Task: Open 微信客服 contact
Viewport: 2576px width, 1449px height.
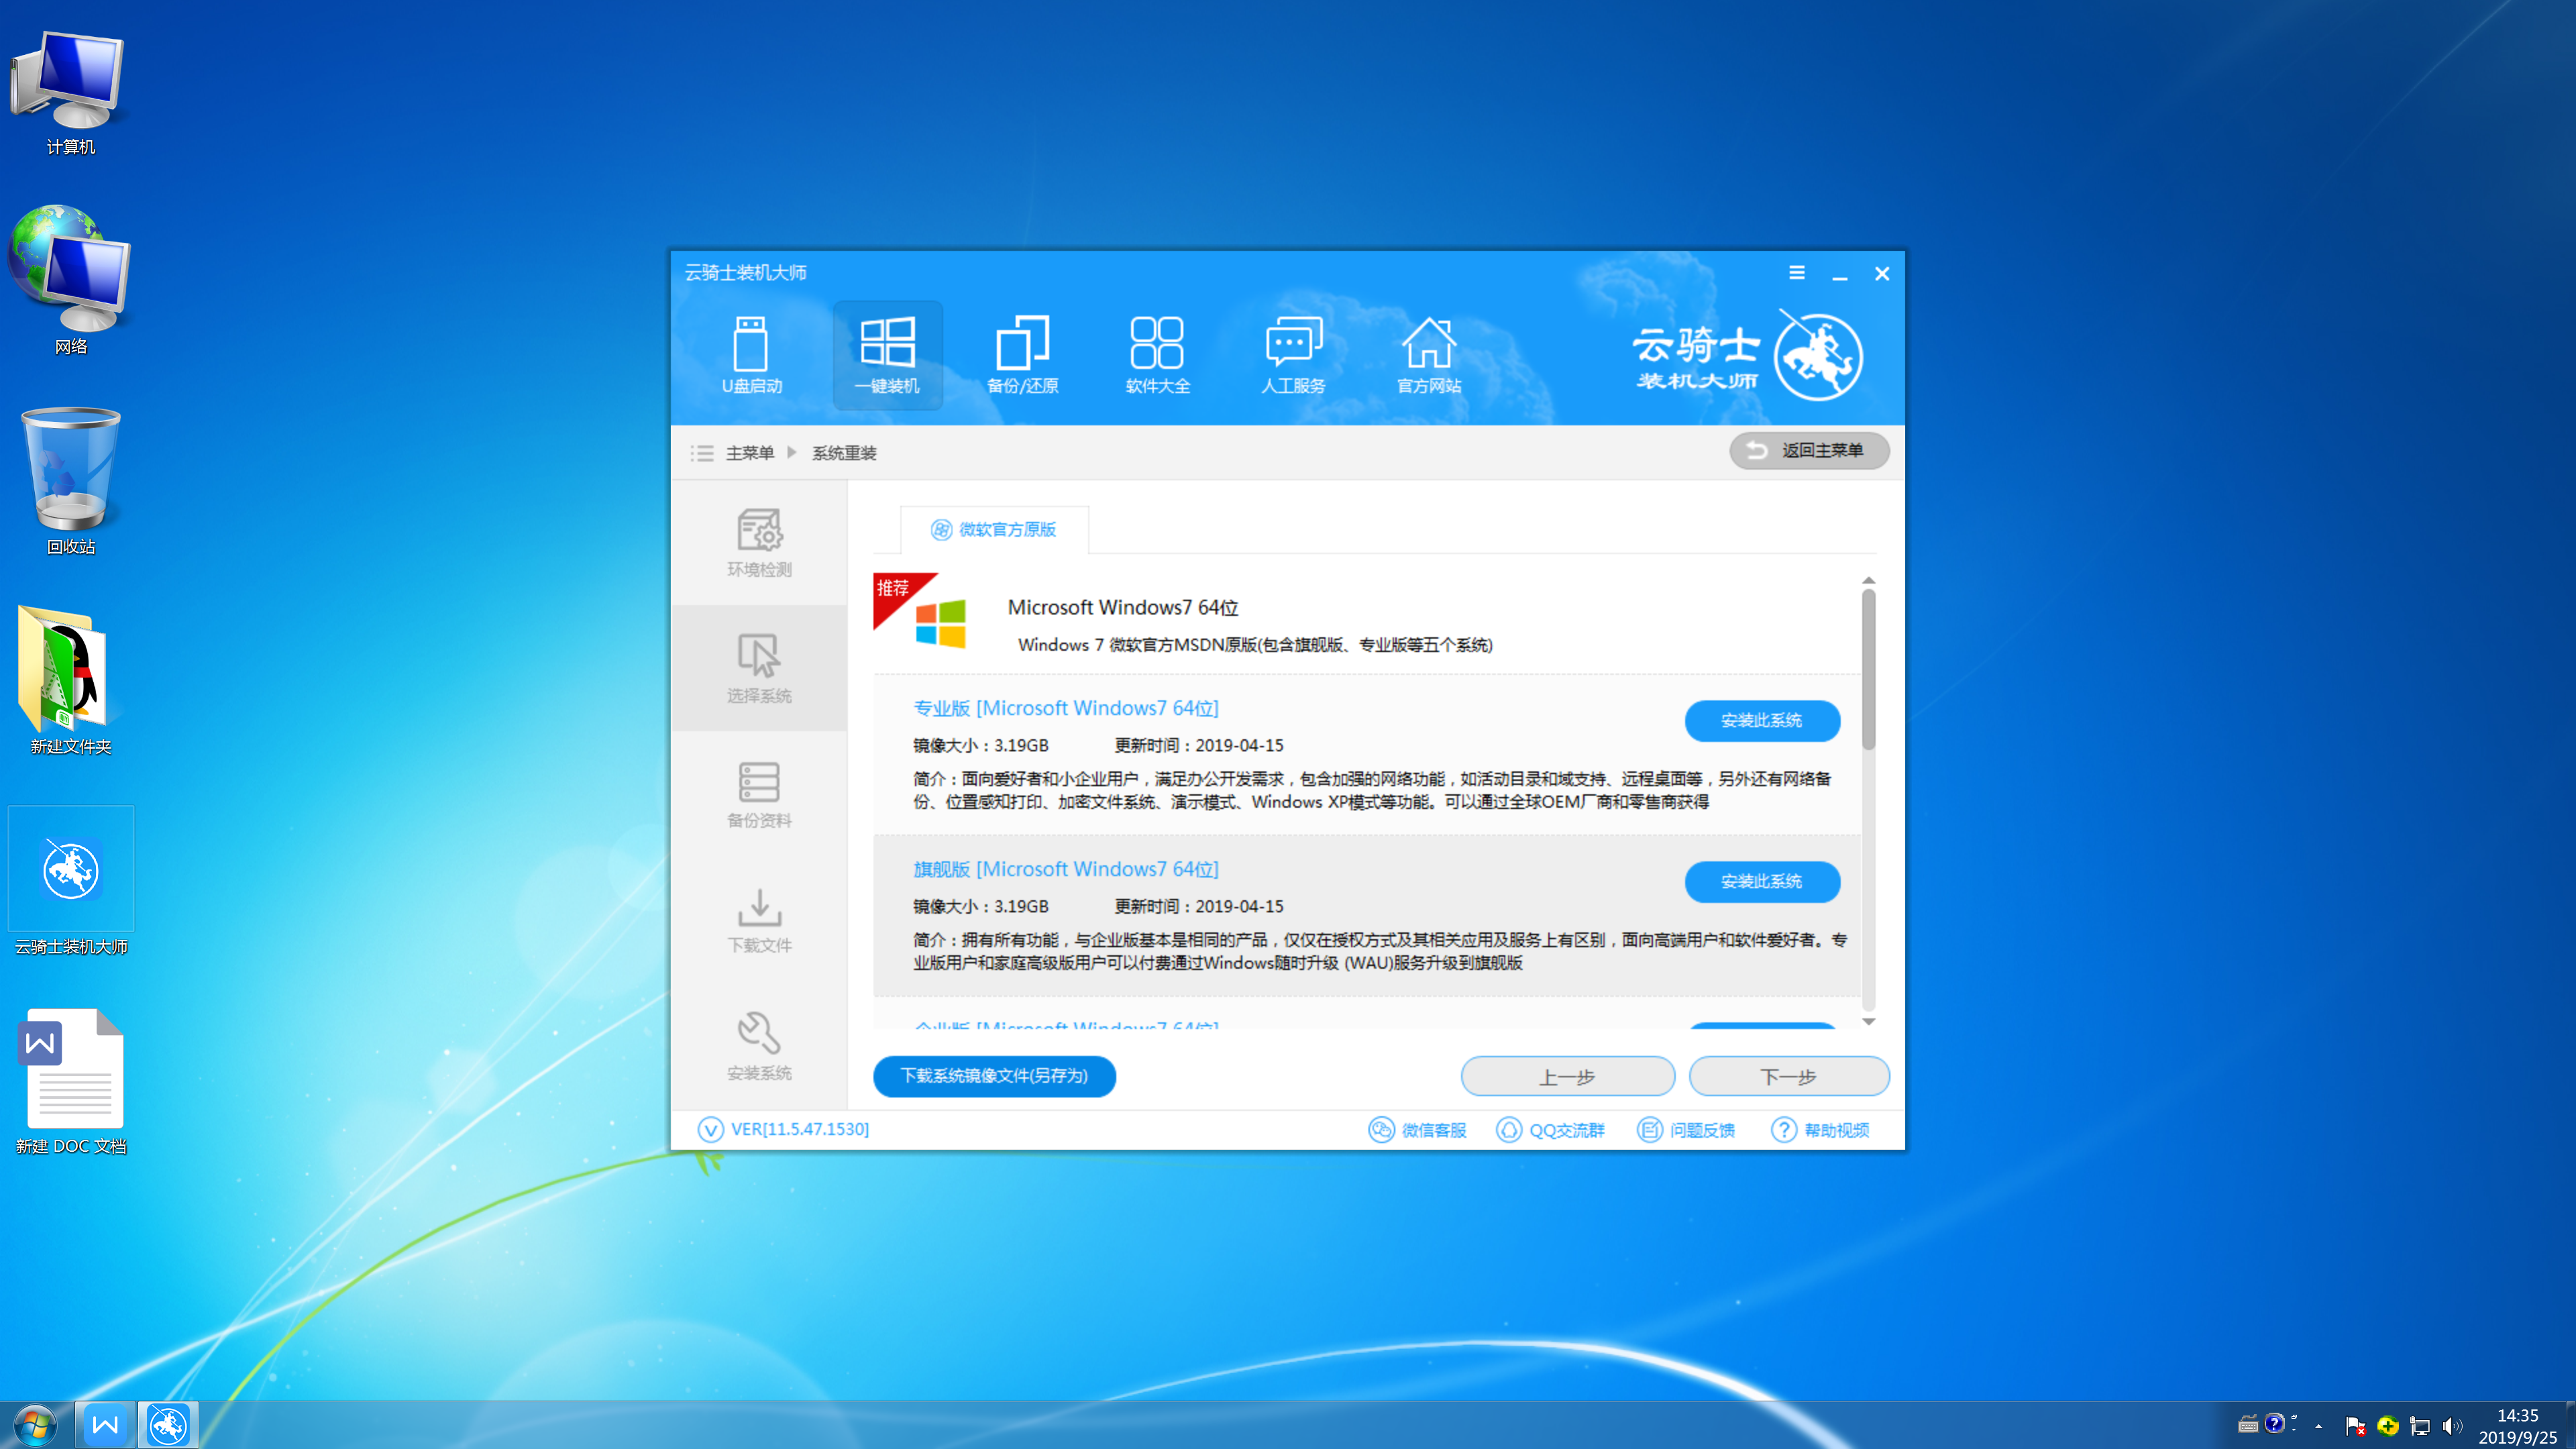Action: pyautogui.click(x=1417, y=1130)
